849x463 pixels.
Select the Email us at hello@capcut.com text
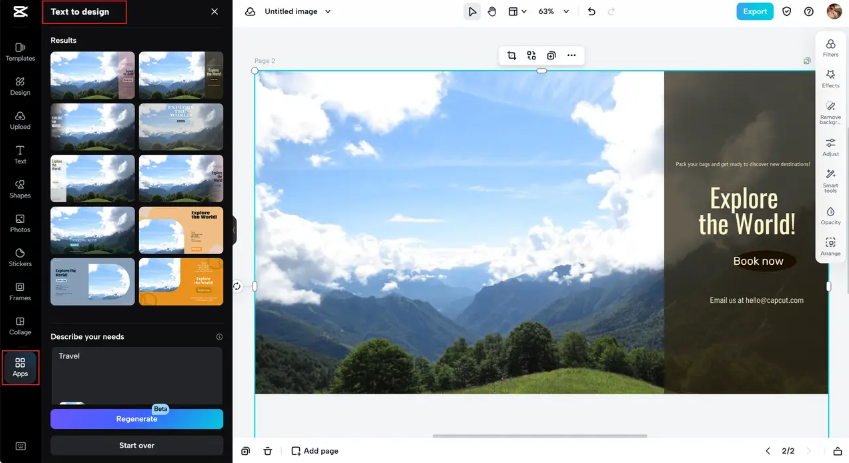[756, 300]
